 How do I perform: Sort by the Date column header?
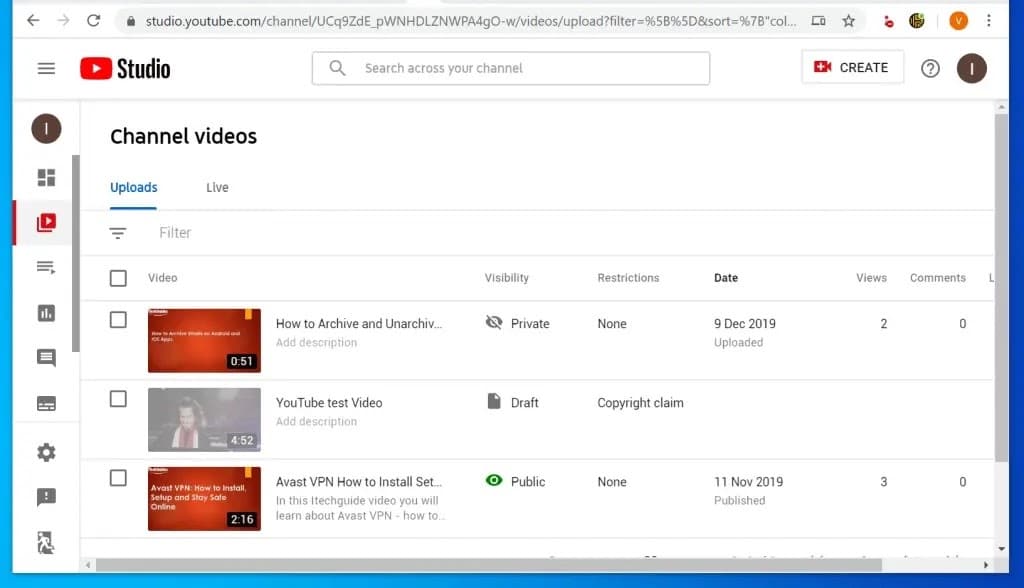(x=726, y=278)
